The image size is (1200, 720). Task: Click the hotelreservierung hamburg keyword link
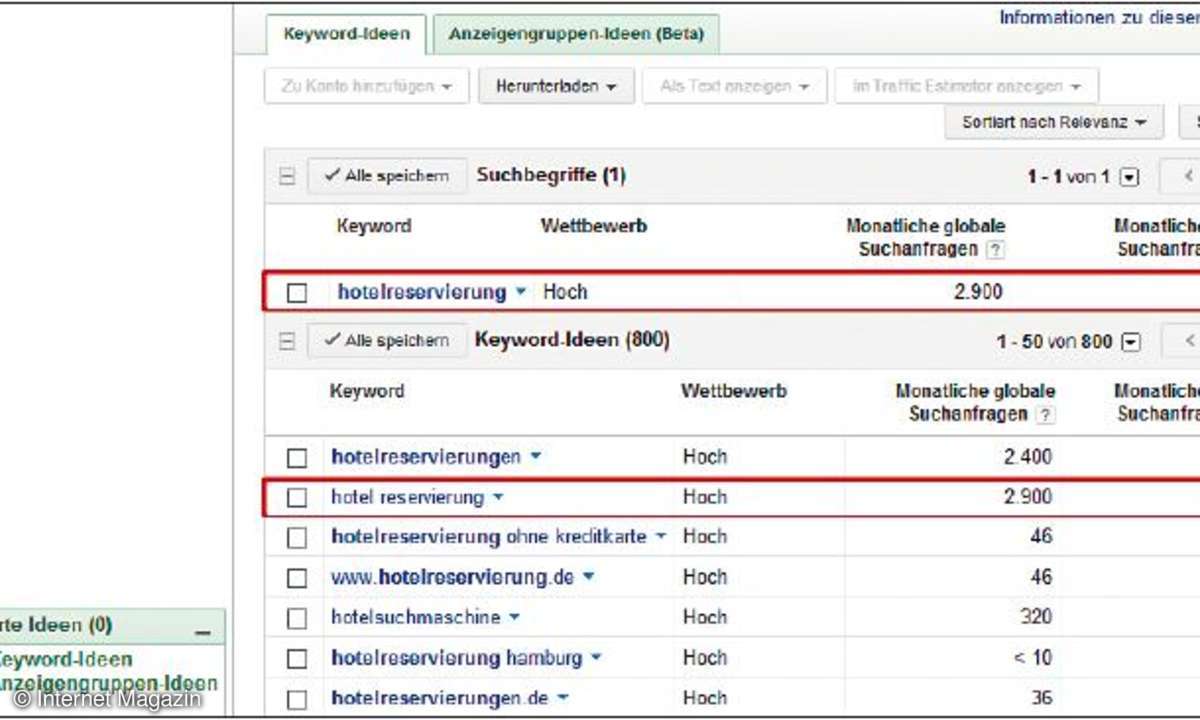456,658
